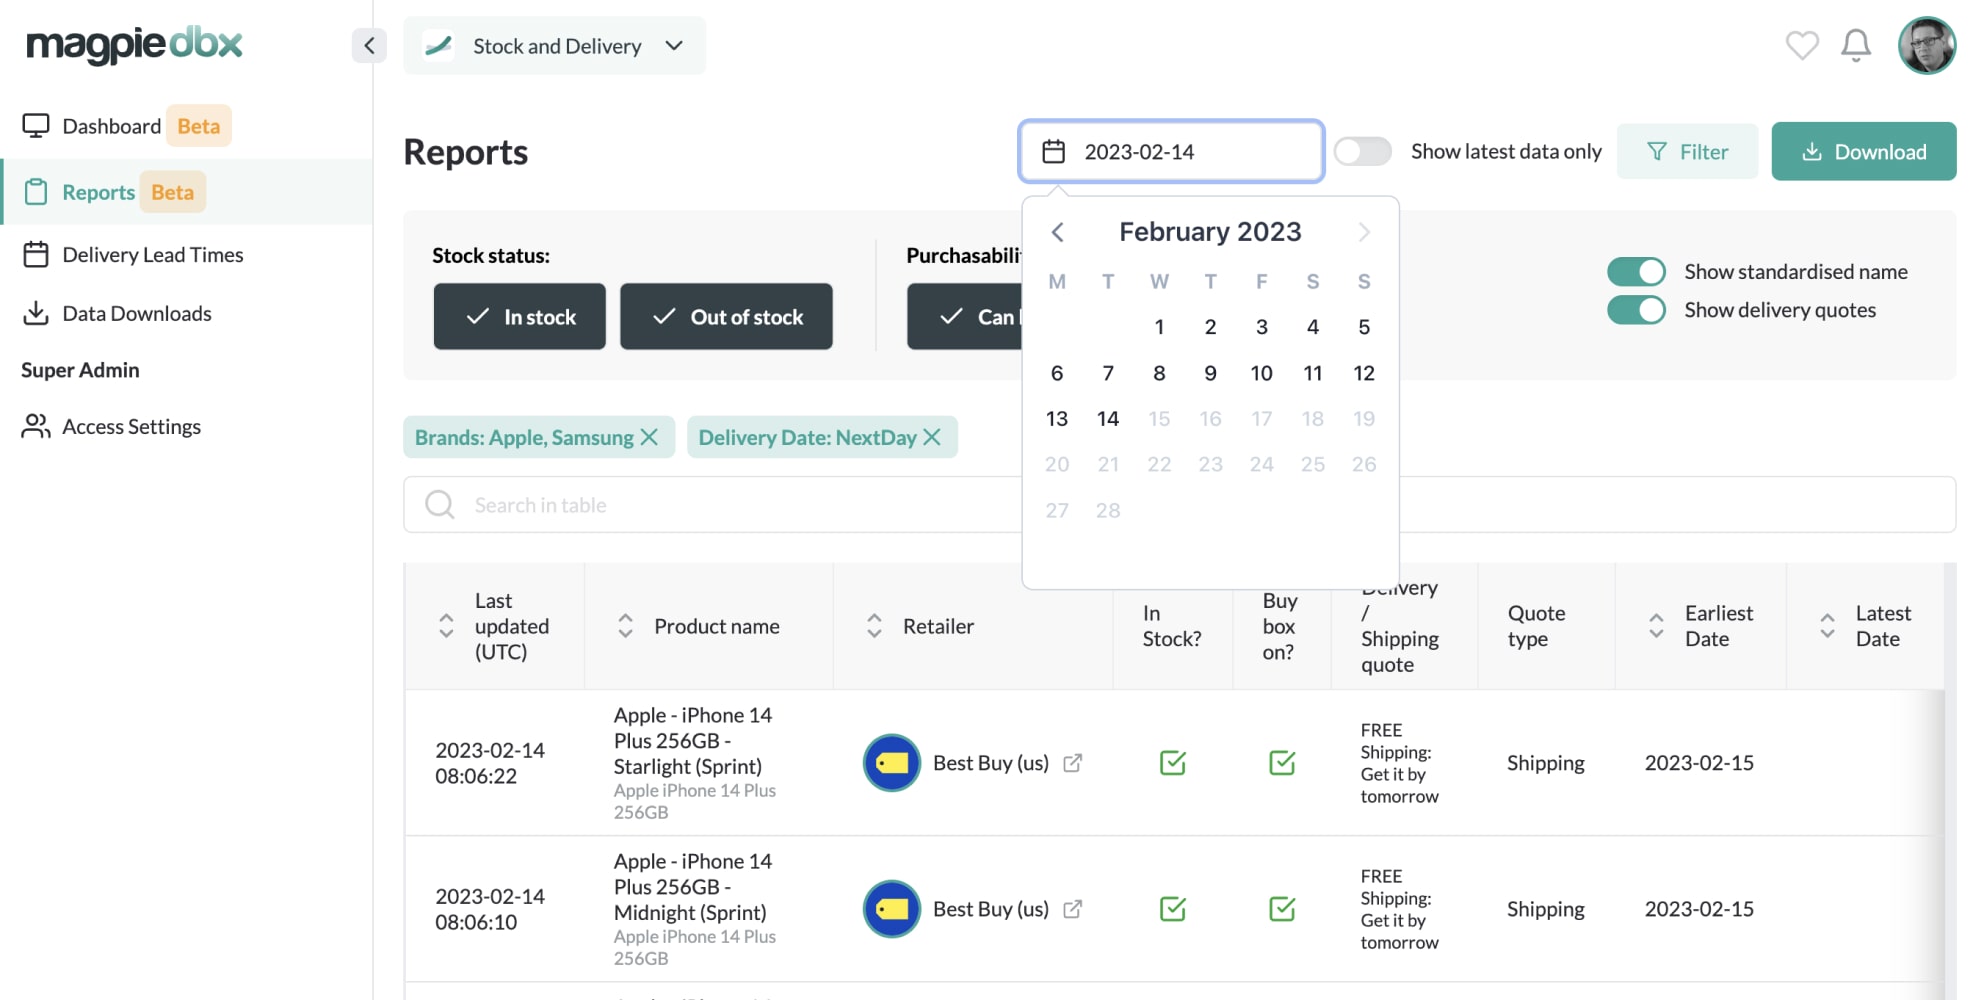Sort by Product name column
This screenshot has height=1000, width=1984.
click(x=625, y=626)
